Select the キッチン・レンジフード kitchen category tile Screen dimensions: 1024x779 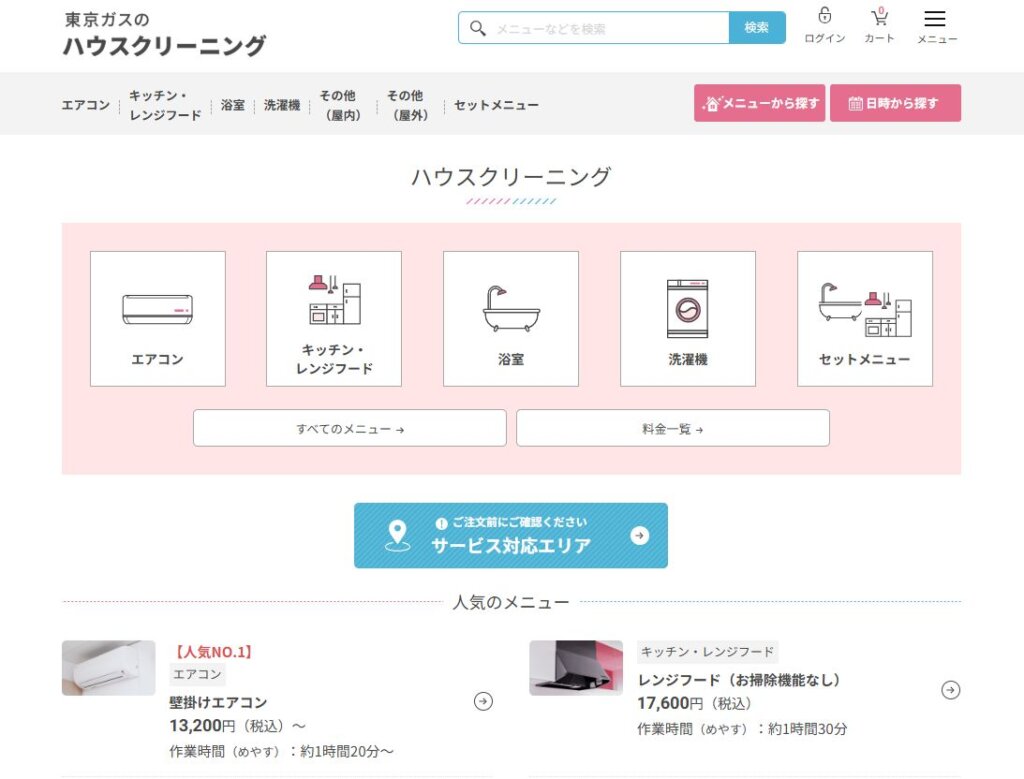point(334,317)
